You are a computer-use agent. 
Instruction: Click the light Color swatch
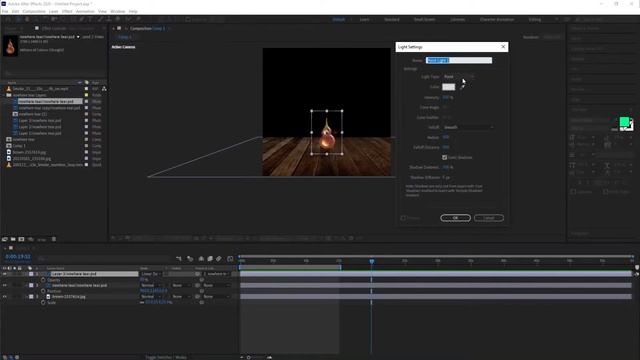coord(449,87)
